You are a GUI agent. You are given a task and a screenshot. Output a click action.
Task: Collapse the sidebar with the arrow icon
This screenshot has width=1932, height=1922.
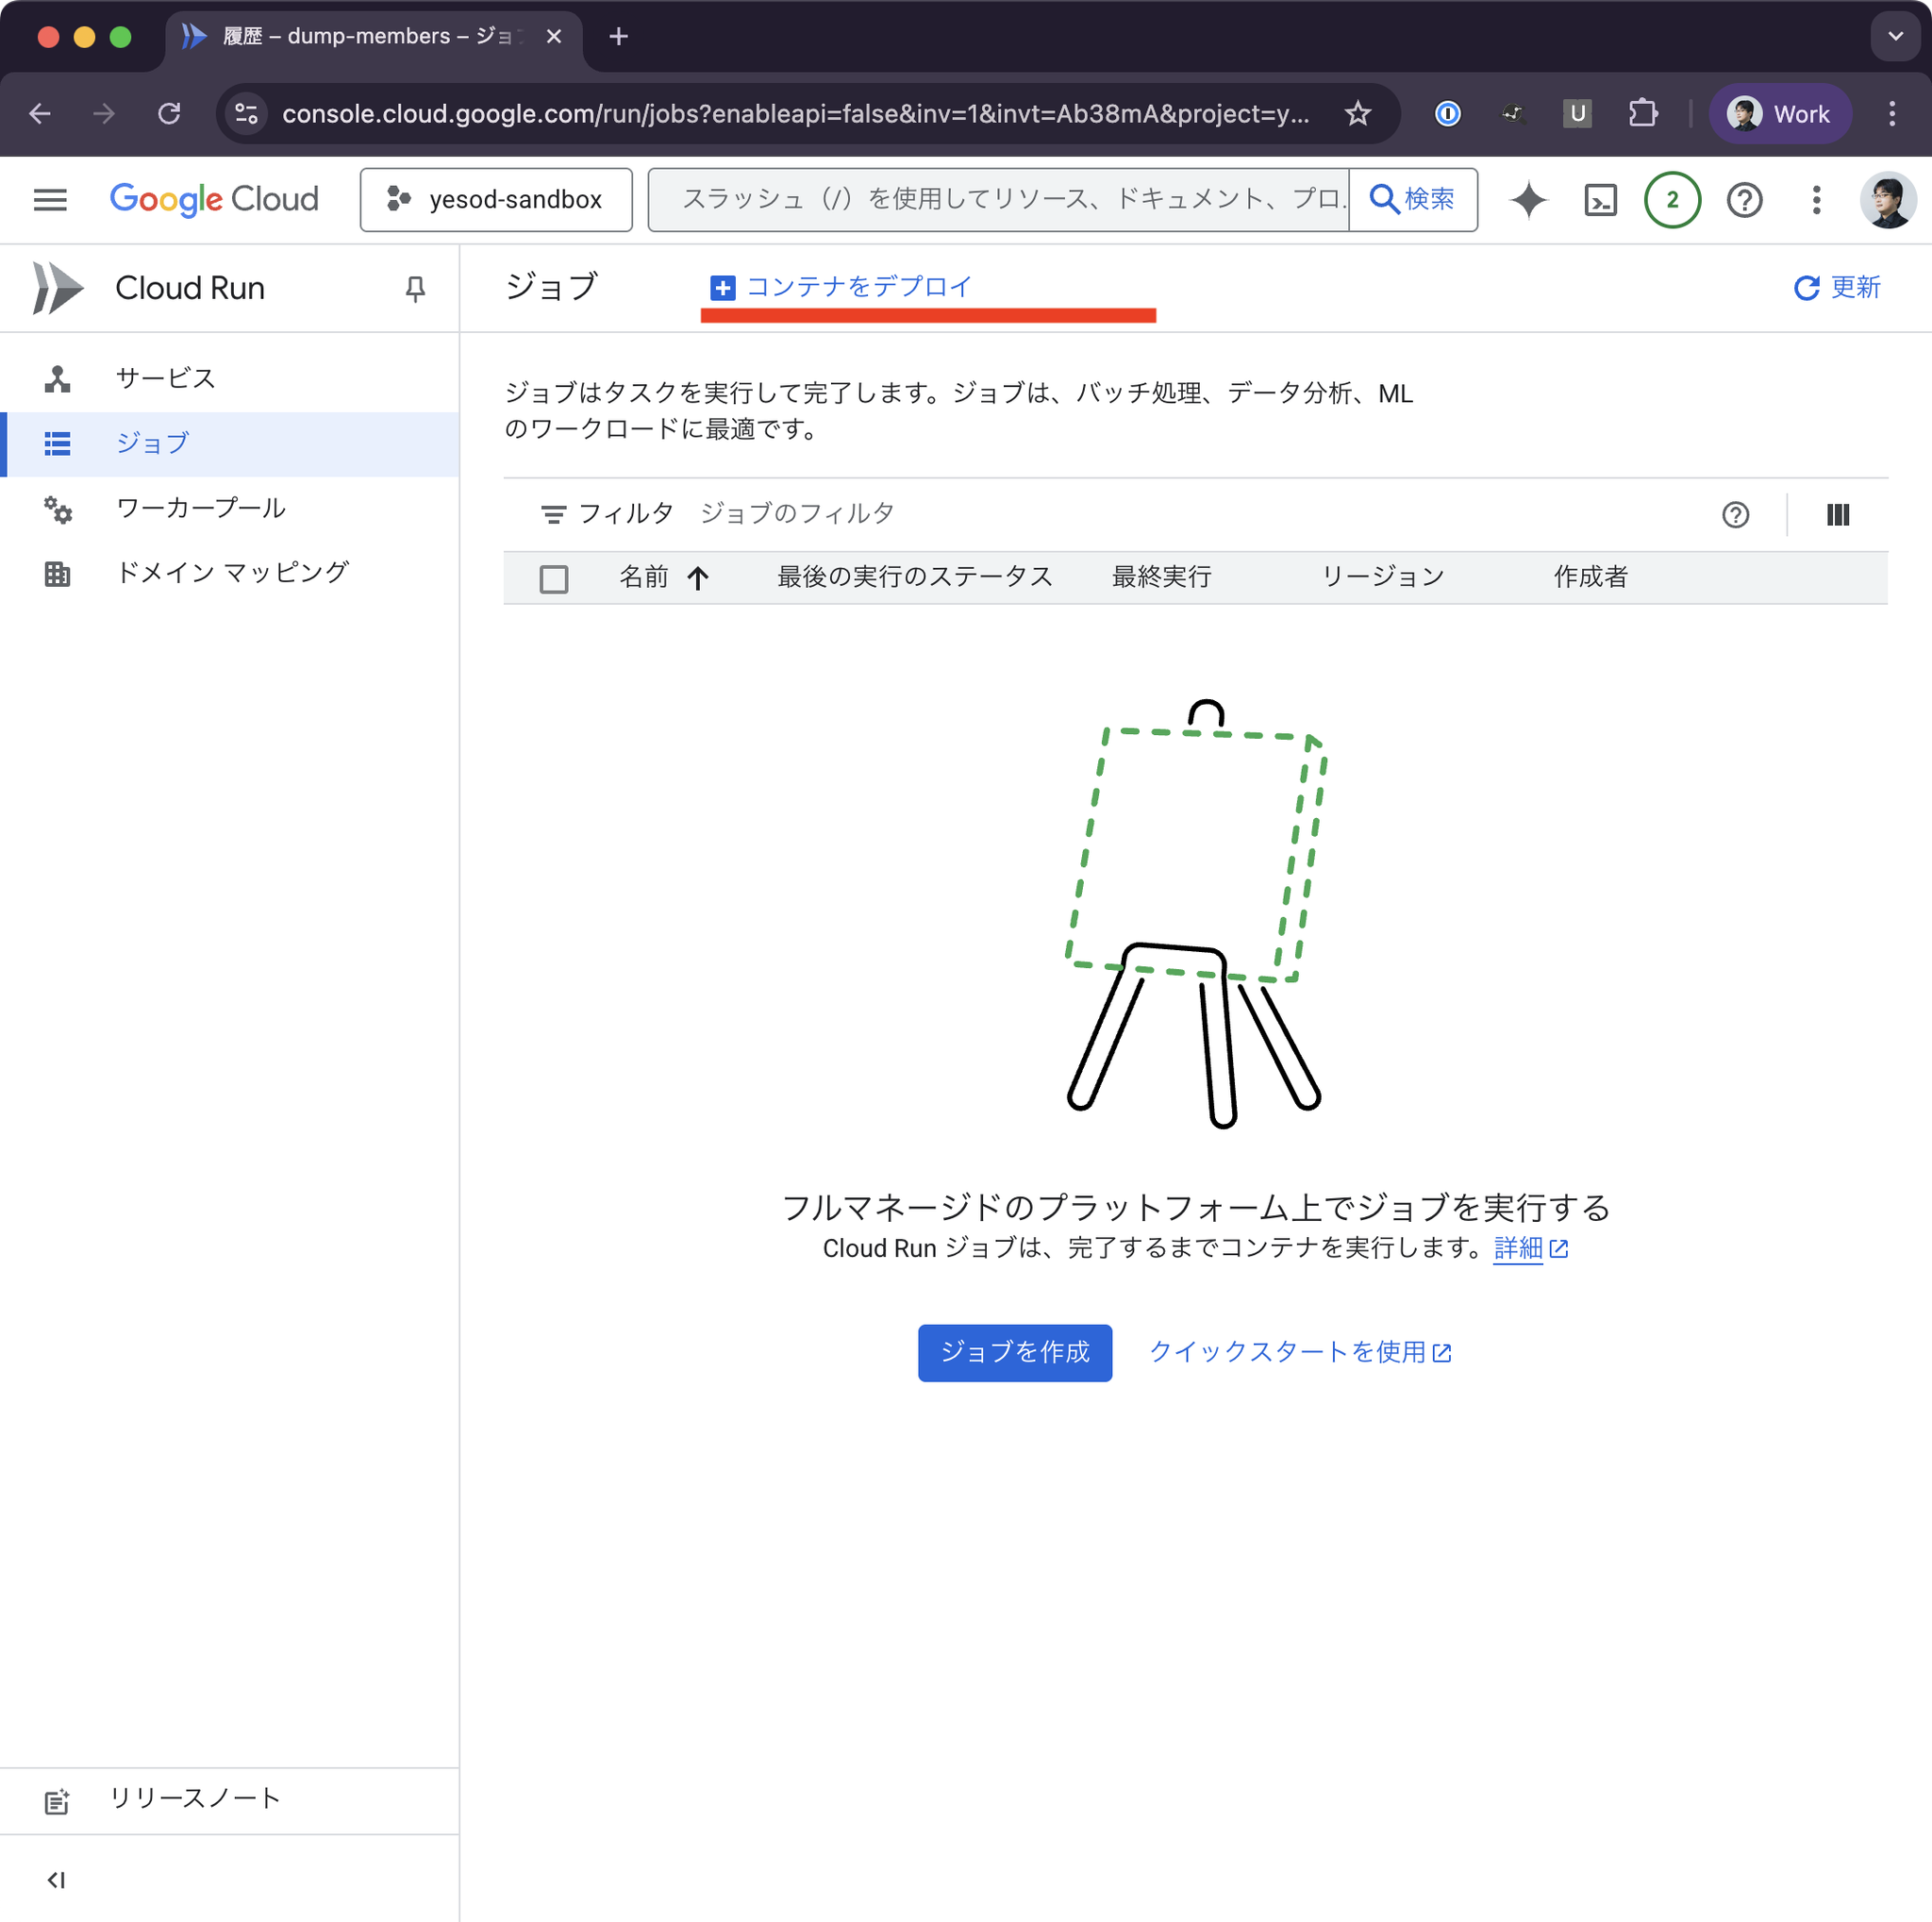pyautogui.click(x=56, y=1880)
